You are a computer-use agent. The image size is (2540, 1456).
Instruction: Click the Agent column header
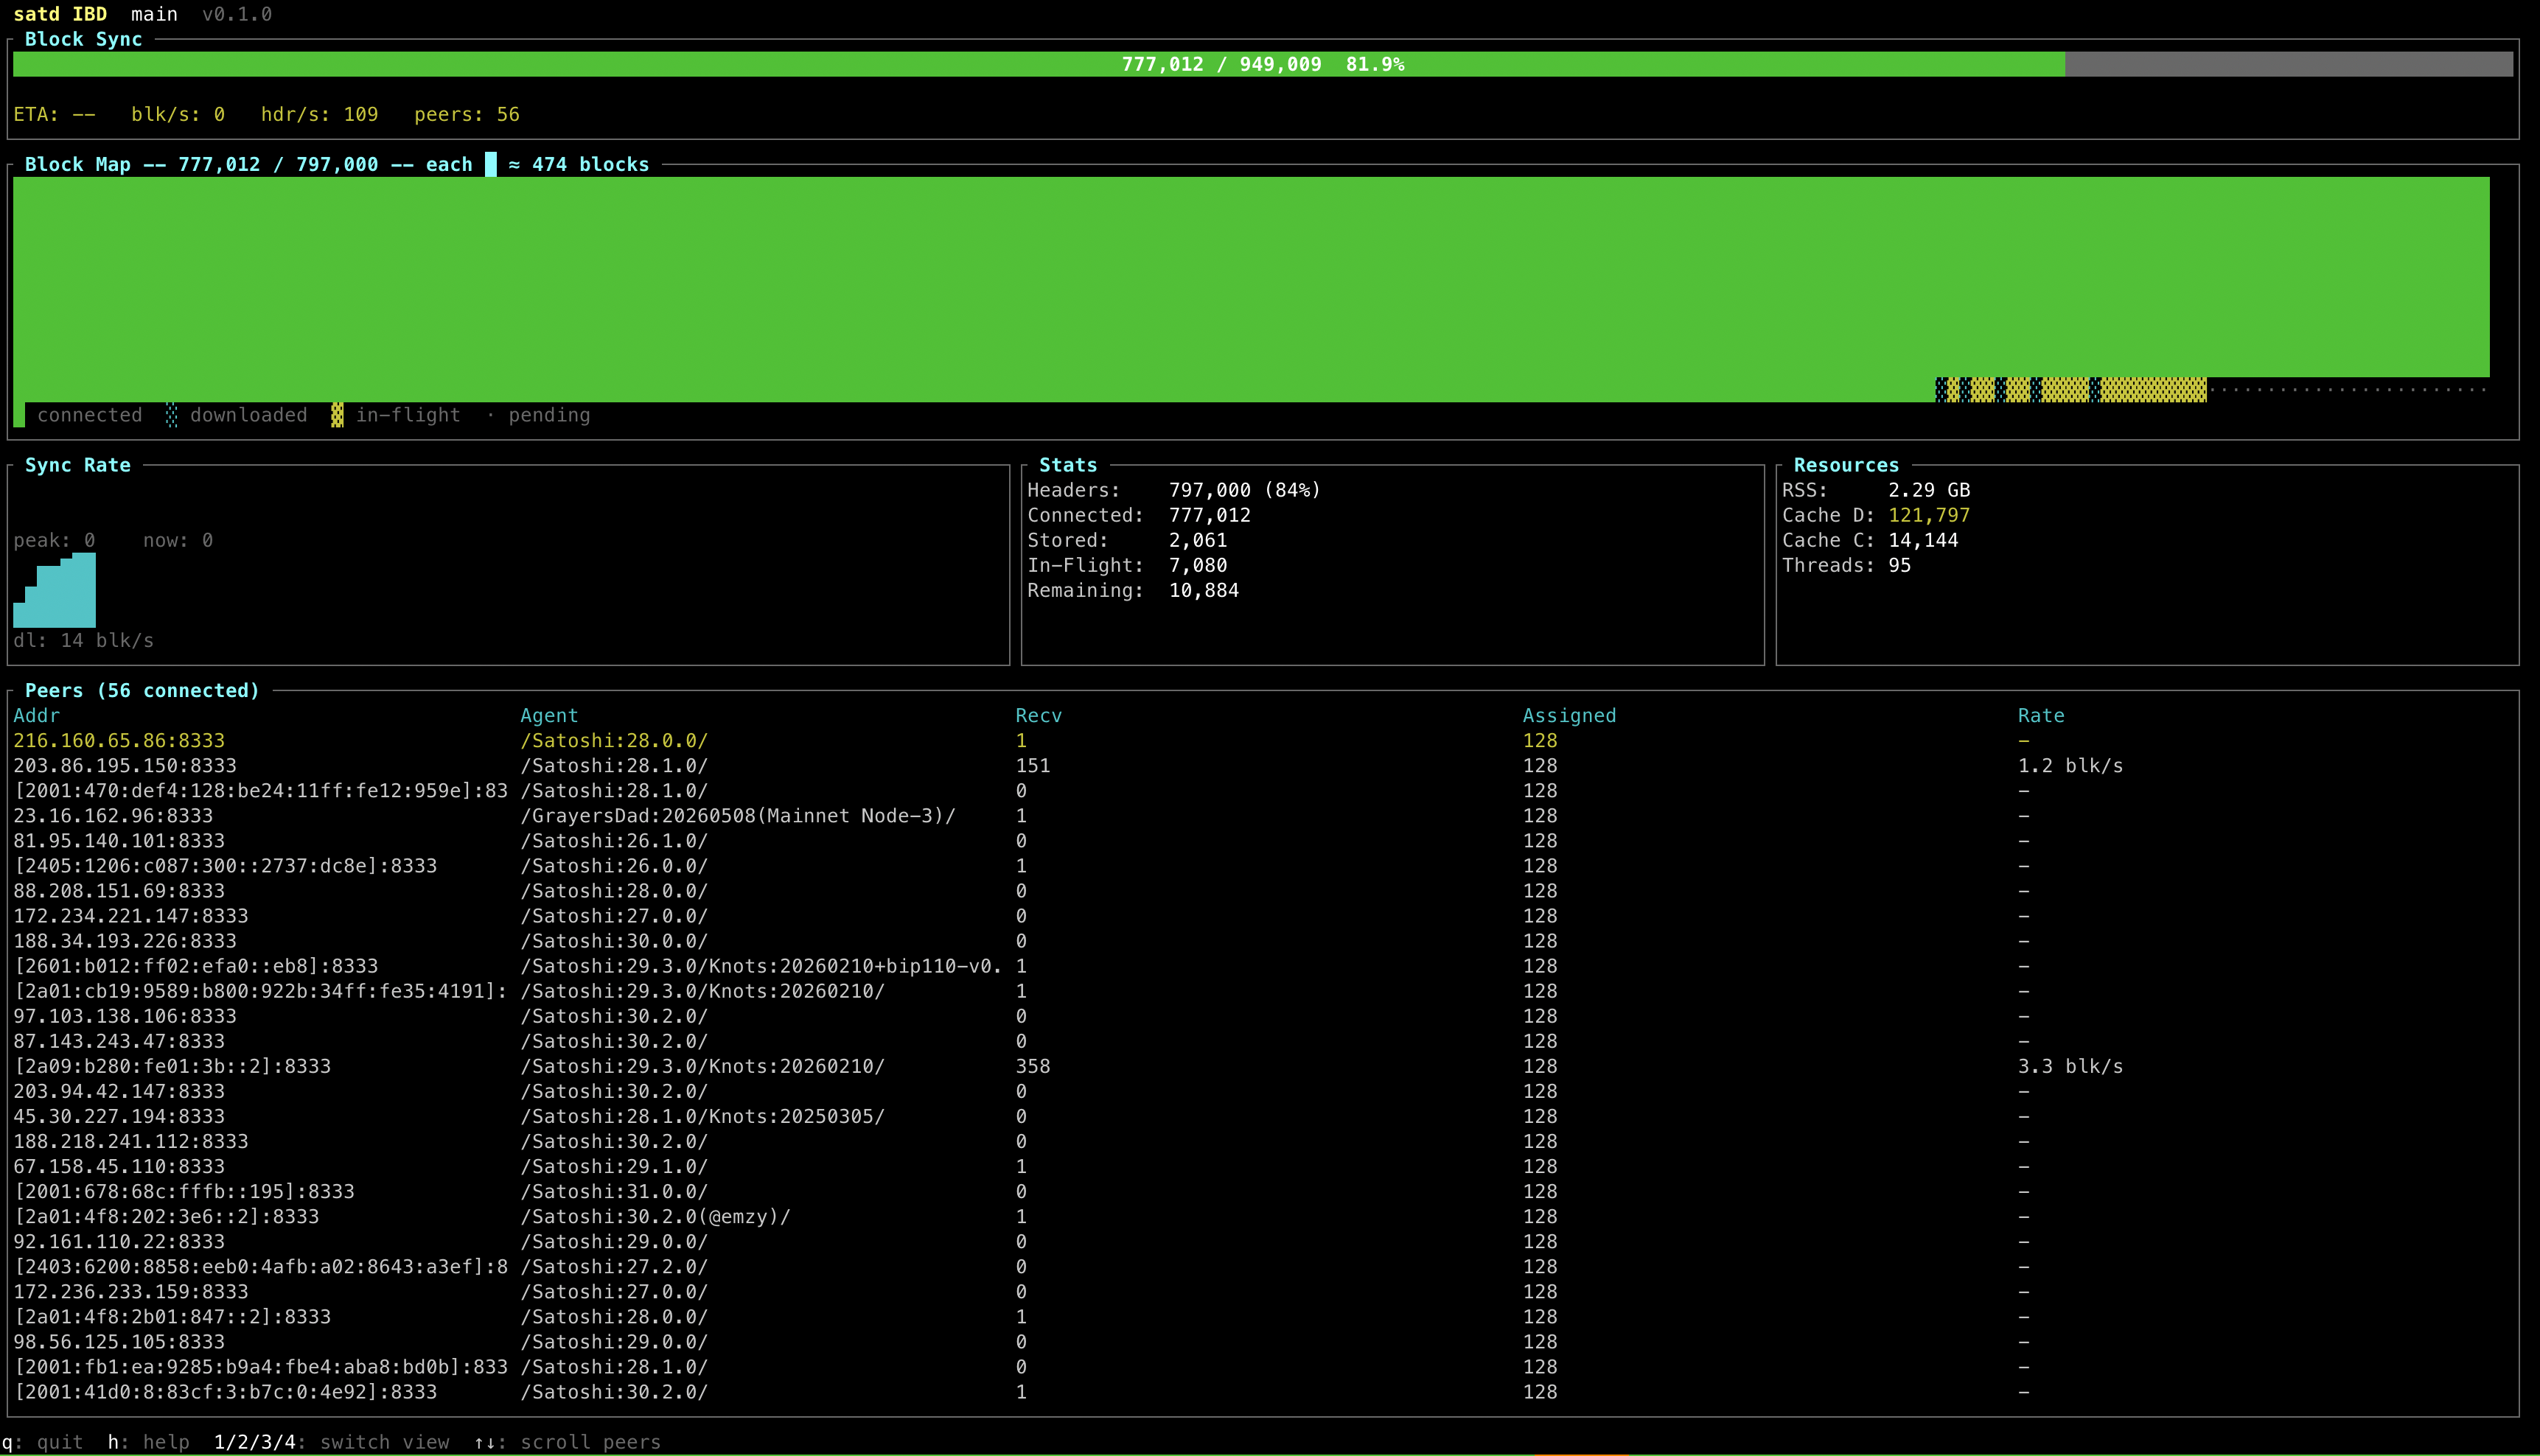[x=549, y=716]
